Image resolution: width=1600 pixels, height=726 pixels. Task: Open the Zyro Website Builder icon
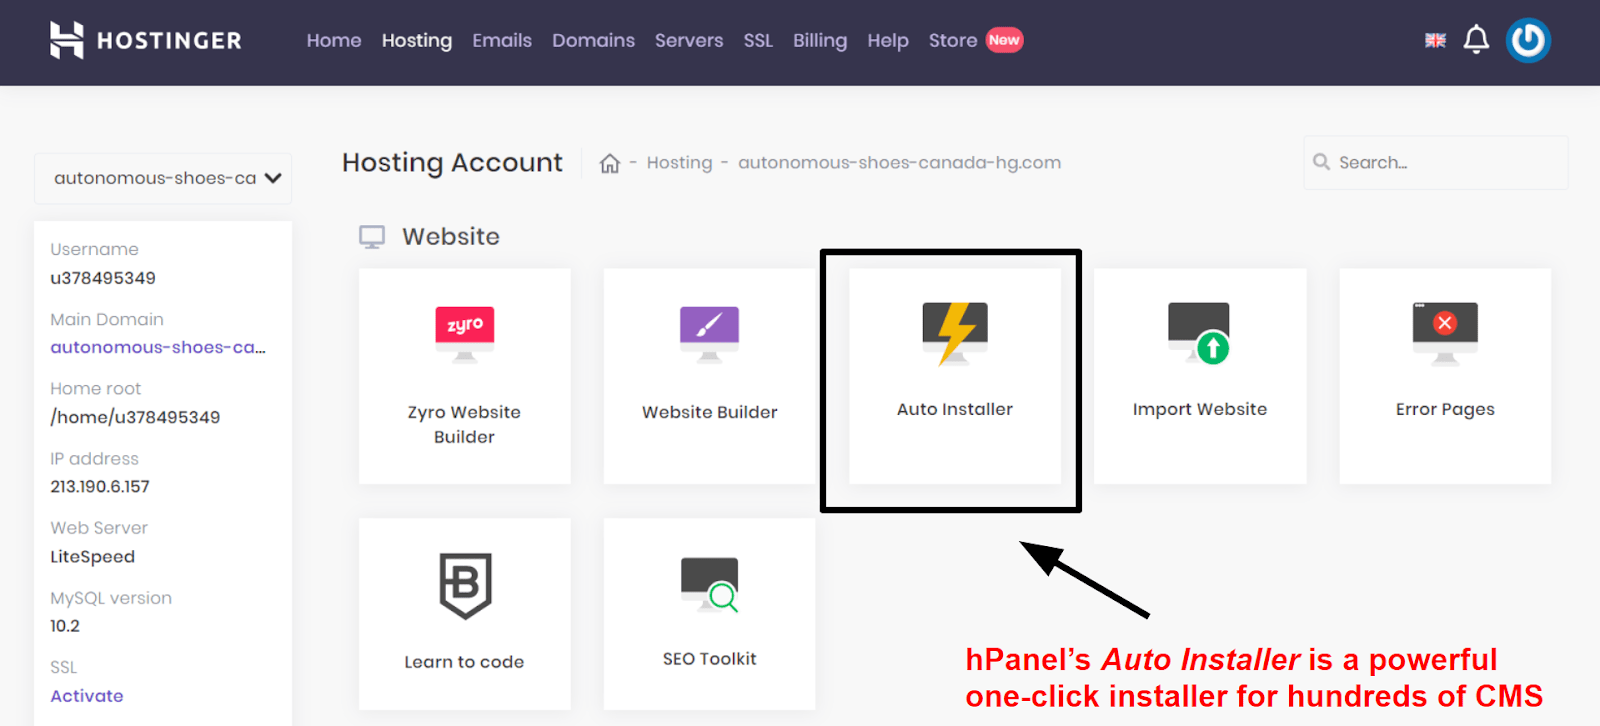(x=465, y=333)
